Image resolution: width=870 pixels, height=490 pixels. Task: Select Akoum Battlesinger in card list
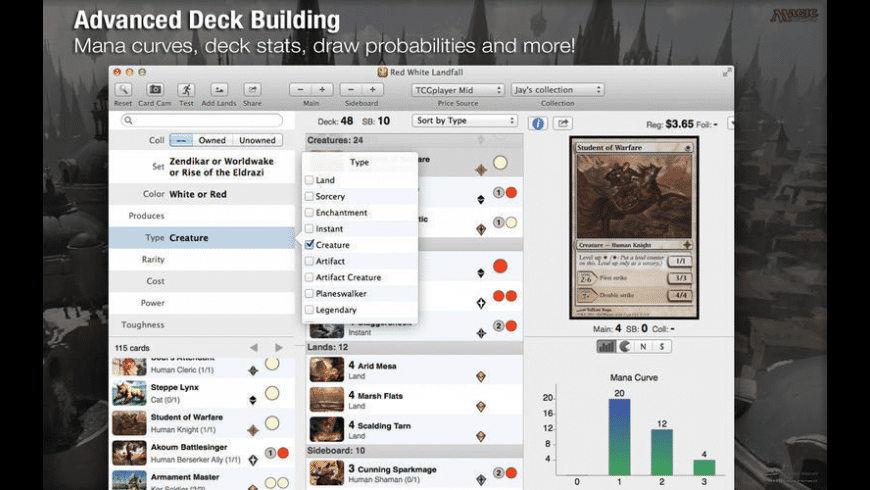click(x=202, y=453)
